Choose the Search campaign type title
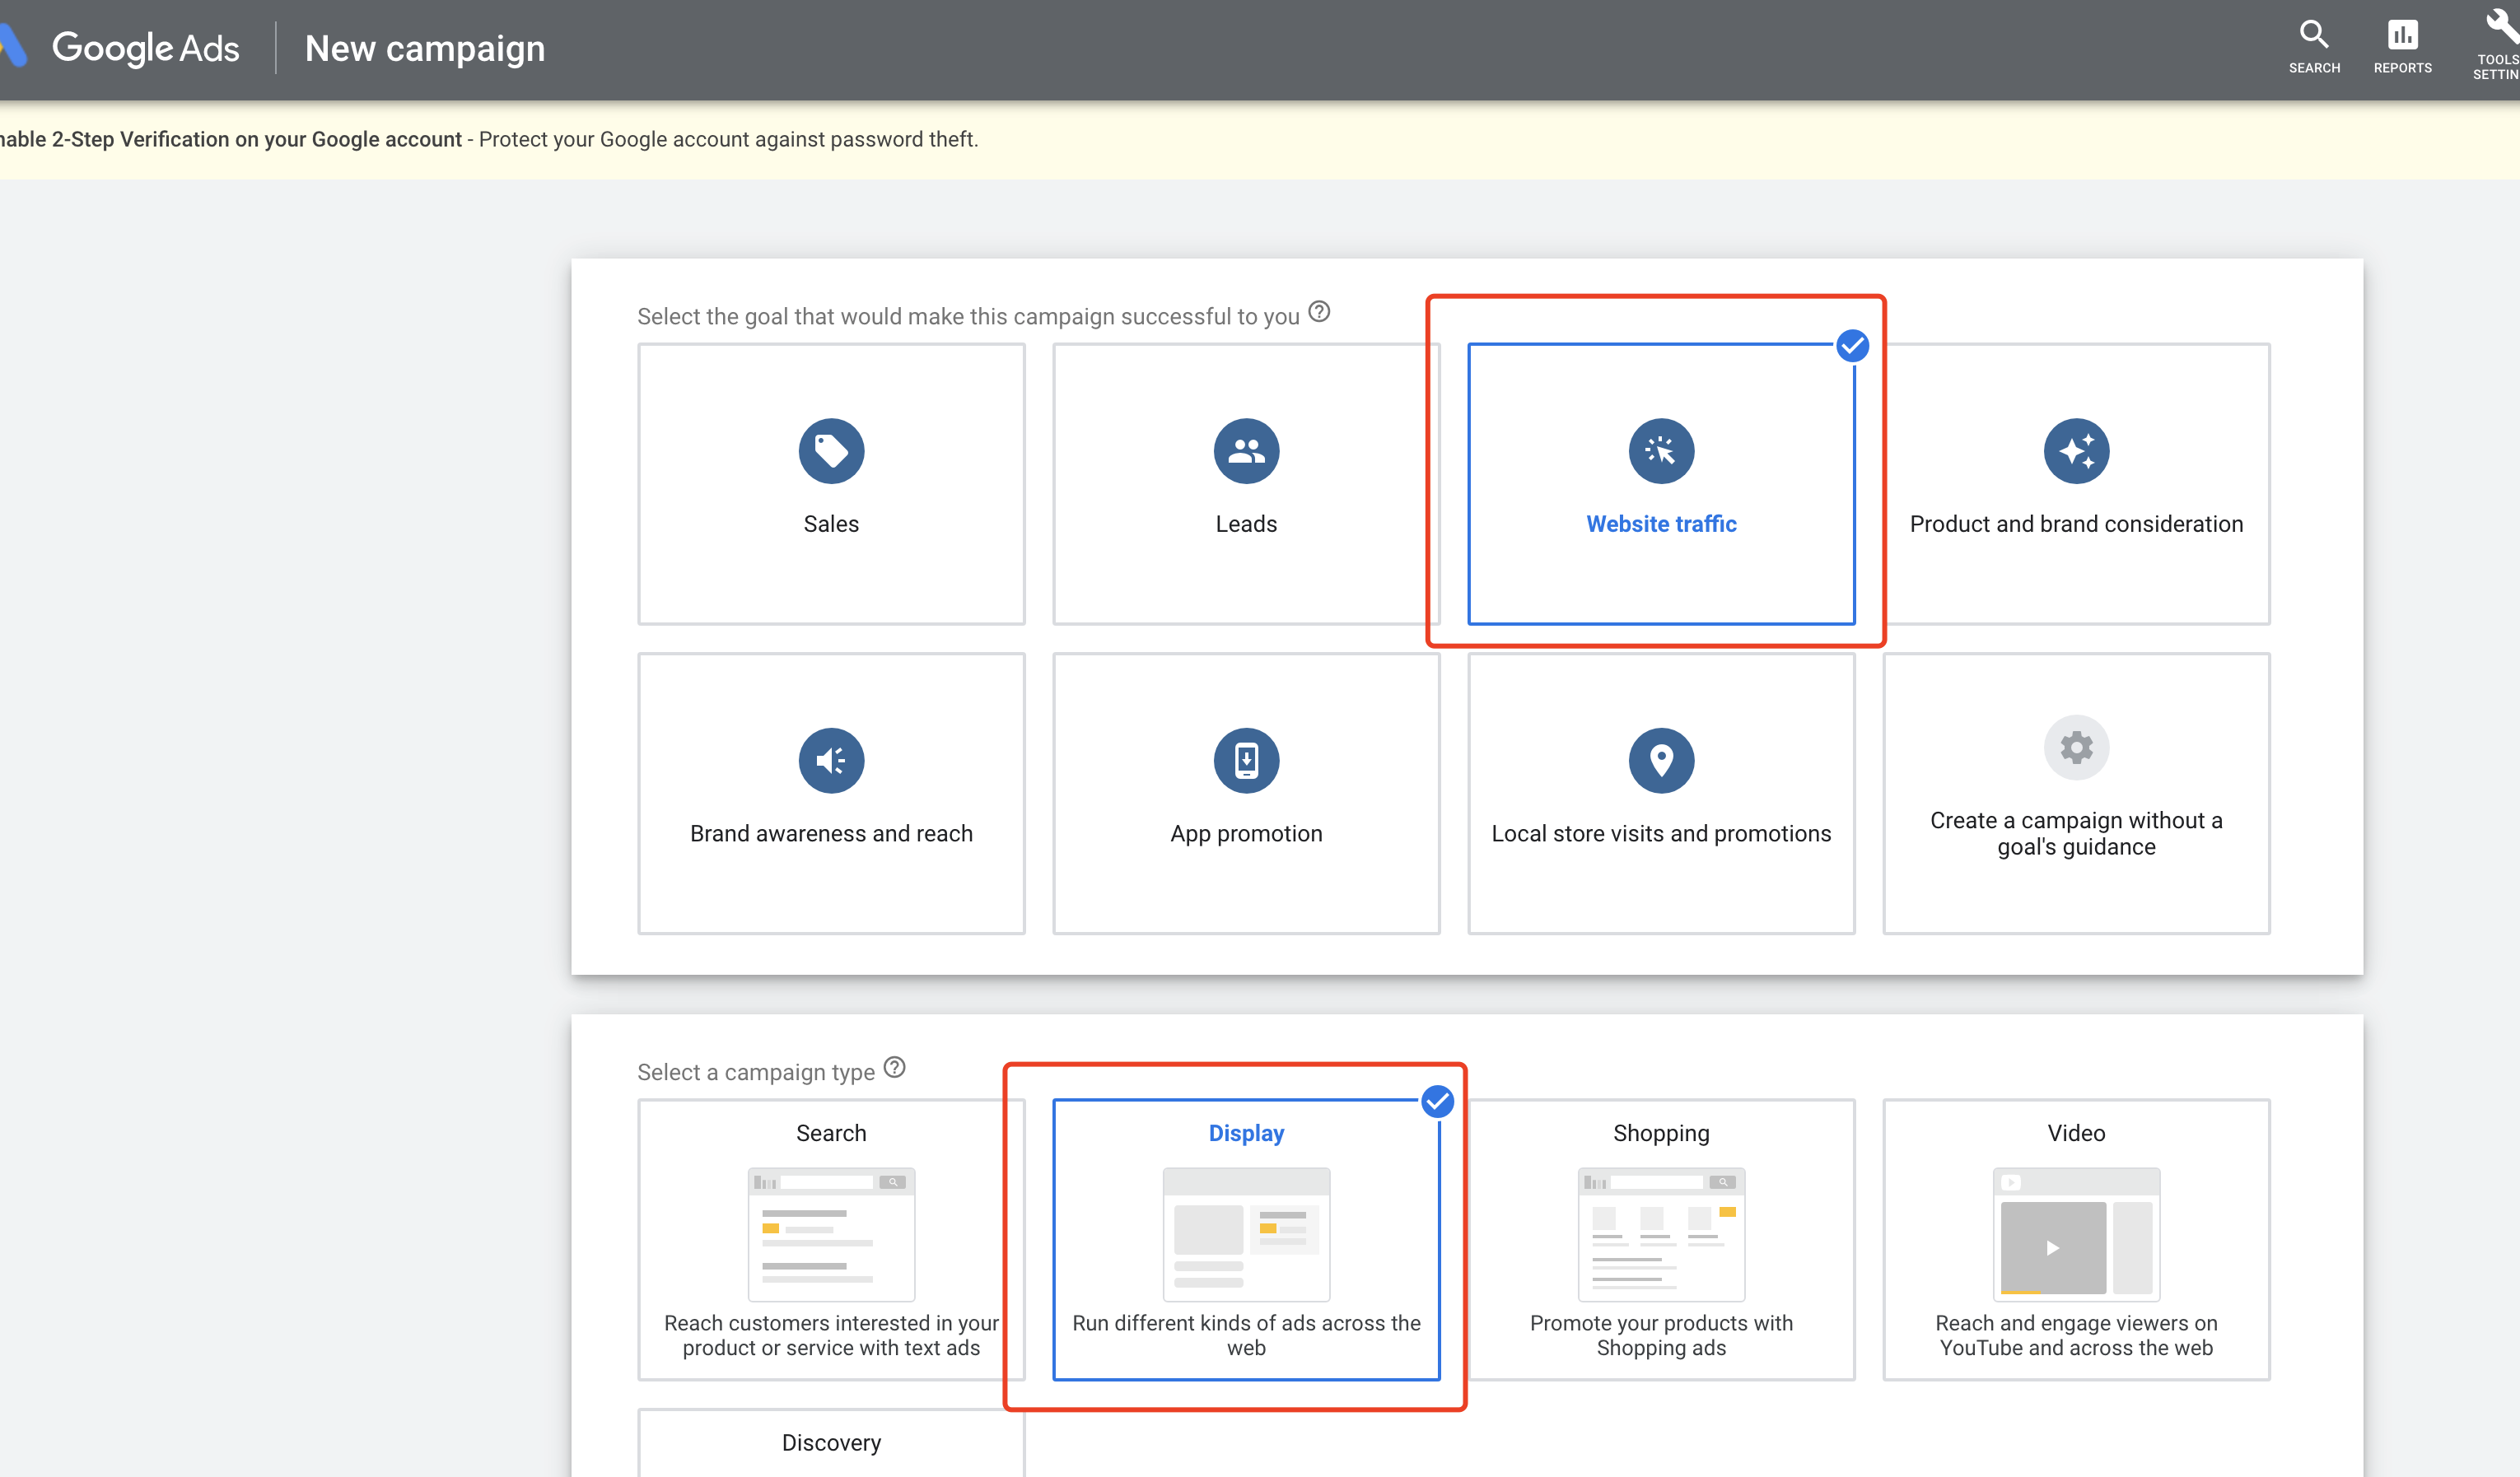Image resolution: width=2520 pixels, height=1477 pixels. pyautogui.click(x=831, y=1133)
